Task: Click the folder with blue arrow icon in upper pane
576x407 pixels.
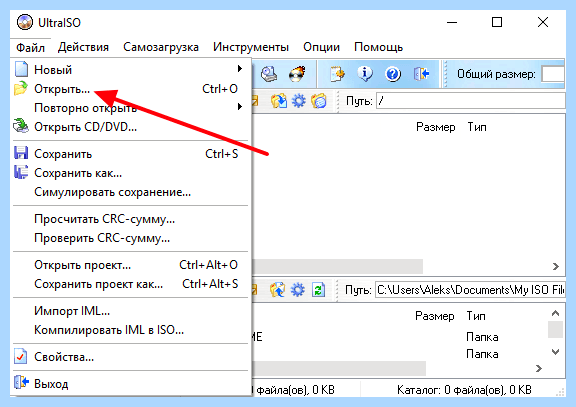Action: (279, 101)
